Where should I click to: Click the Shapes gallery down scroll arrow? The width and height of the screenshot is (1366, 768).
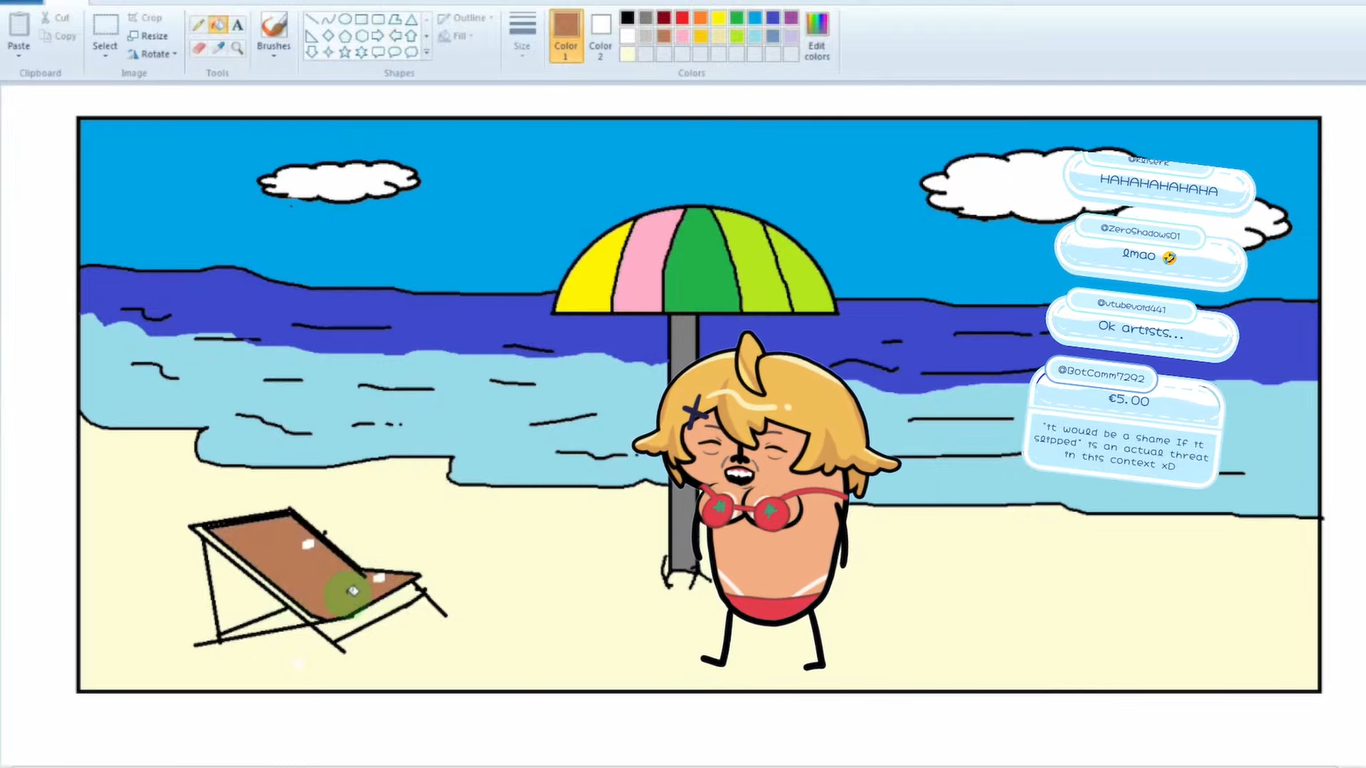click(427, 36)
